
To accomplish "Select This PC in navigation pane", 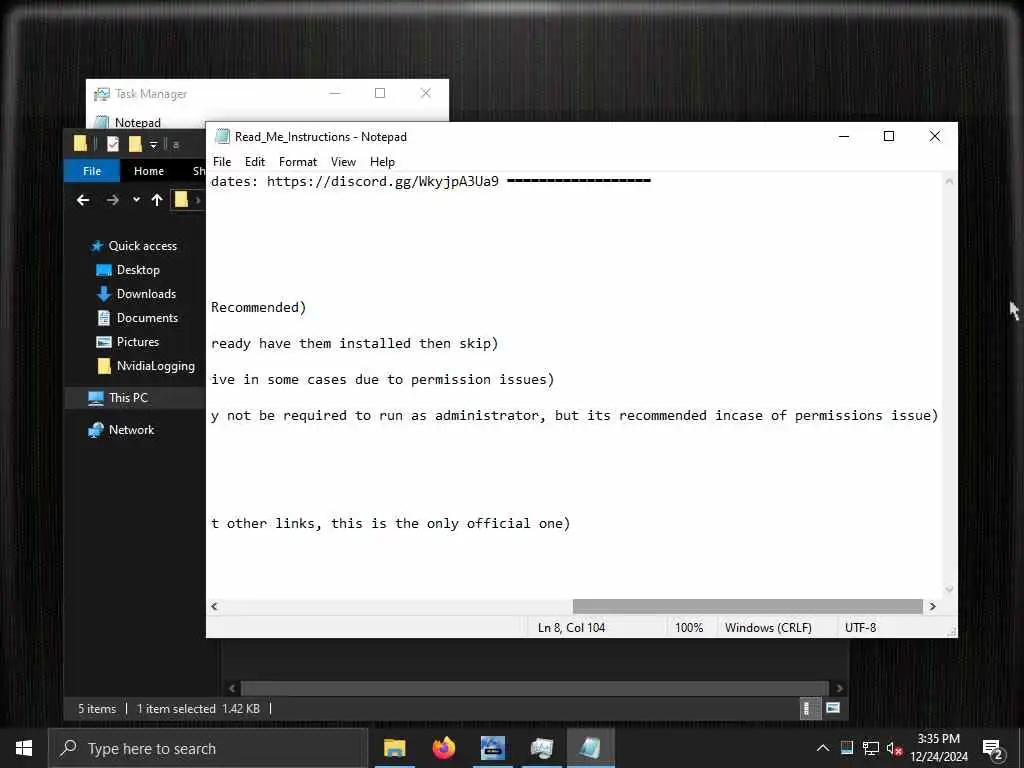I will (x=128, y=398).
